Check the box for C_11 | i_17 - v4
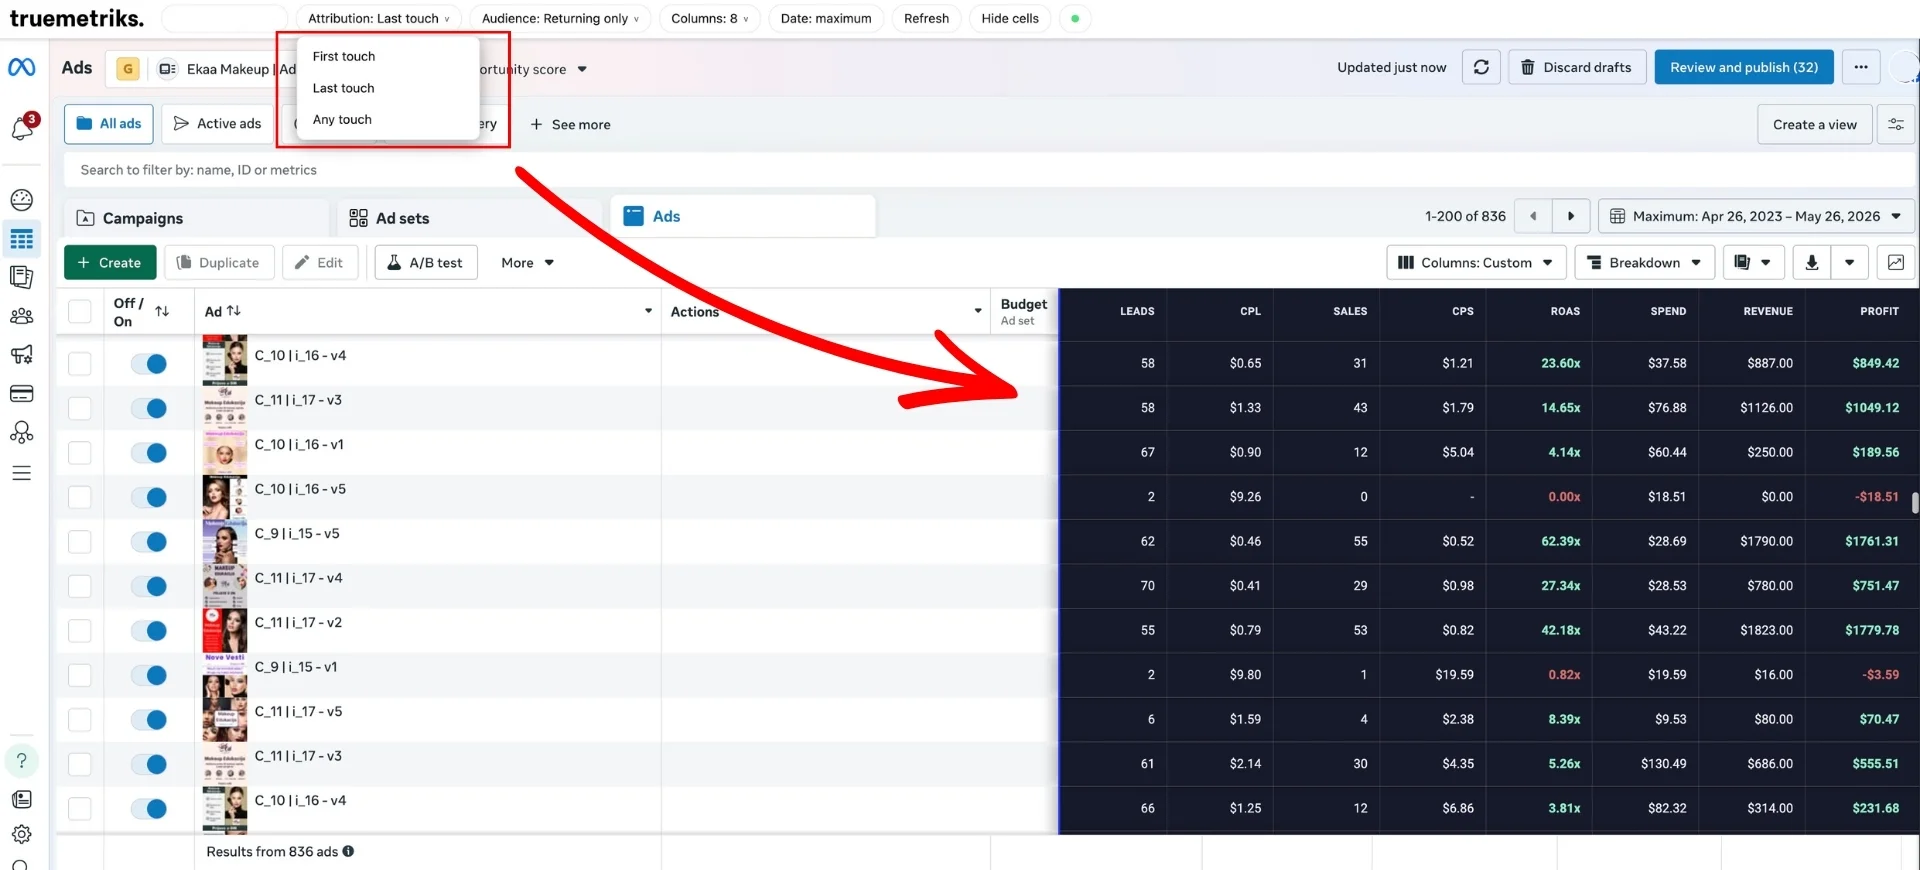Image resolution: width=1920 pixels, height=870 pixels. (80, 586)
